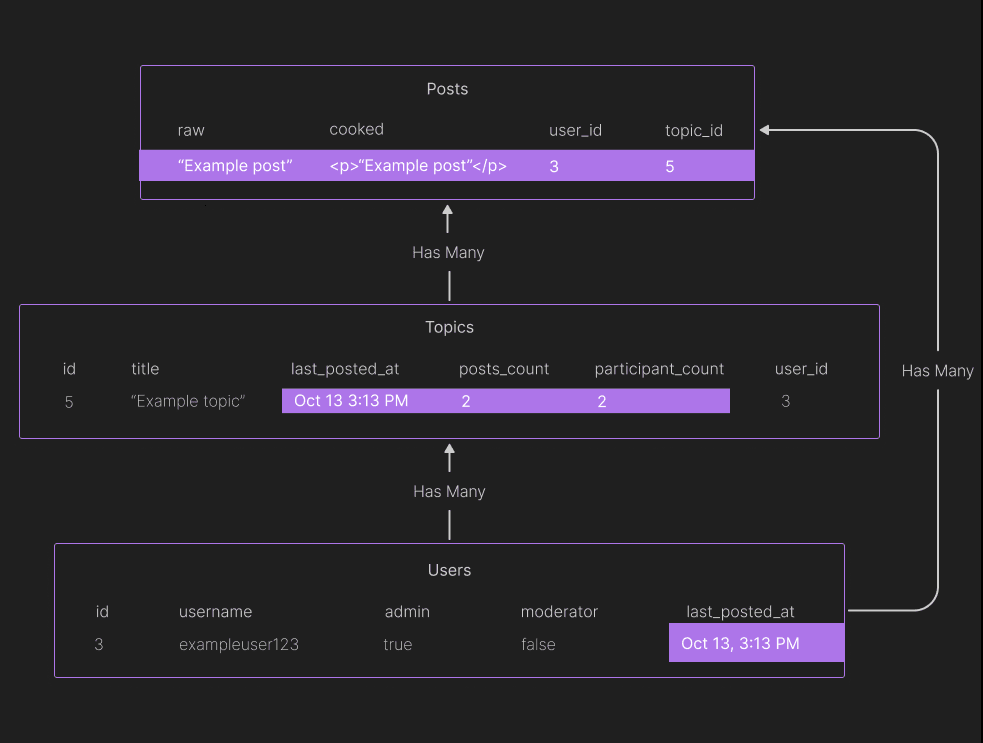The image size is (983, 743).
Task: Click the posts_count column header
Action: pyautogui.click(x=503, y=369)
